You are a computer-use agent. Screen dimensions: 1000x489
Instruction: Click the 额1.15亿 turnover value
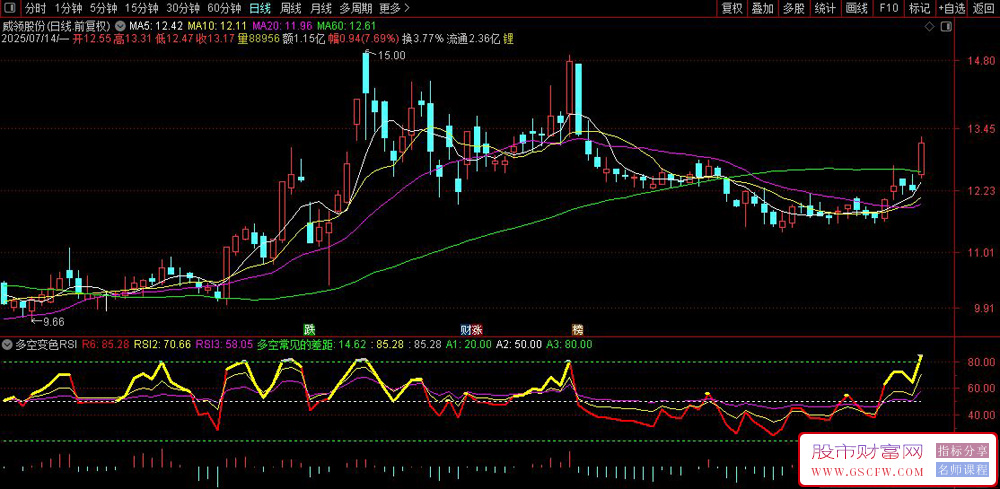click(x=304, y=39)
